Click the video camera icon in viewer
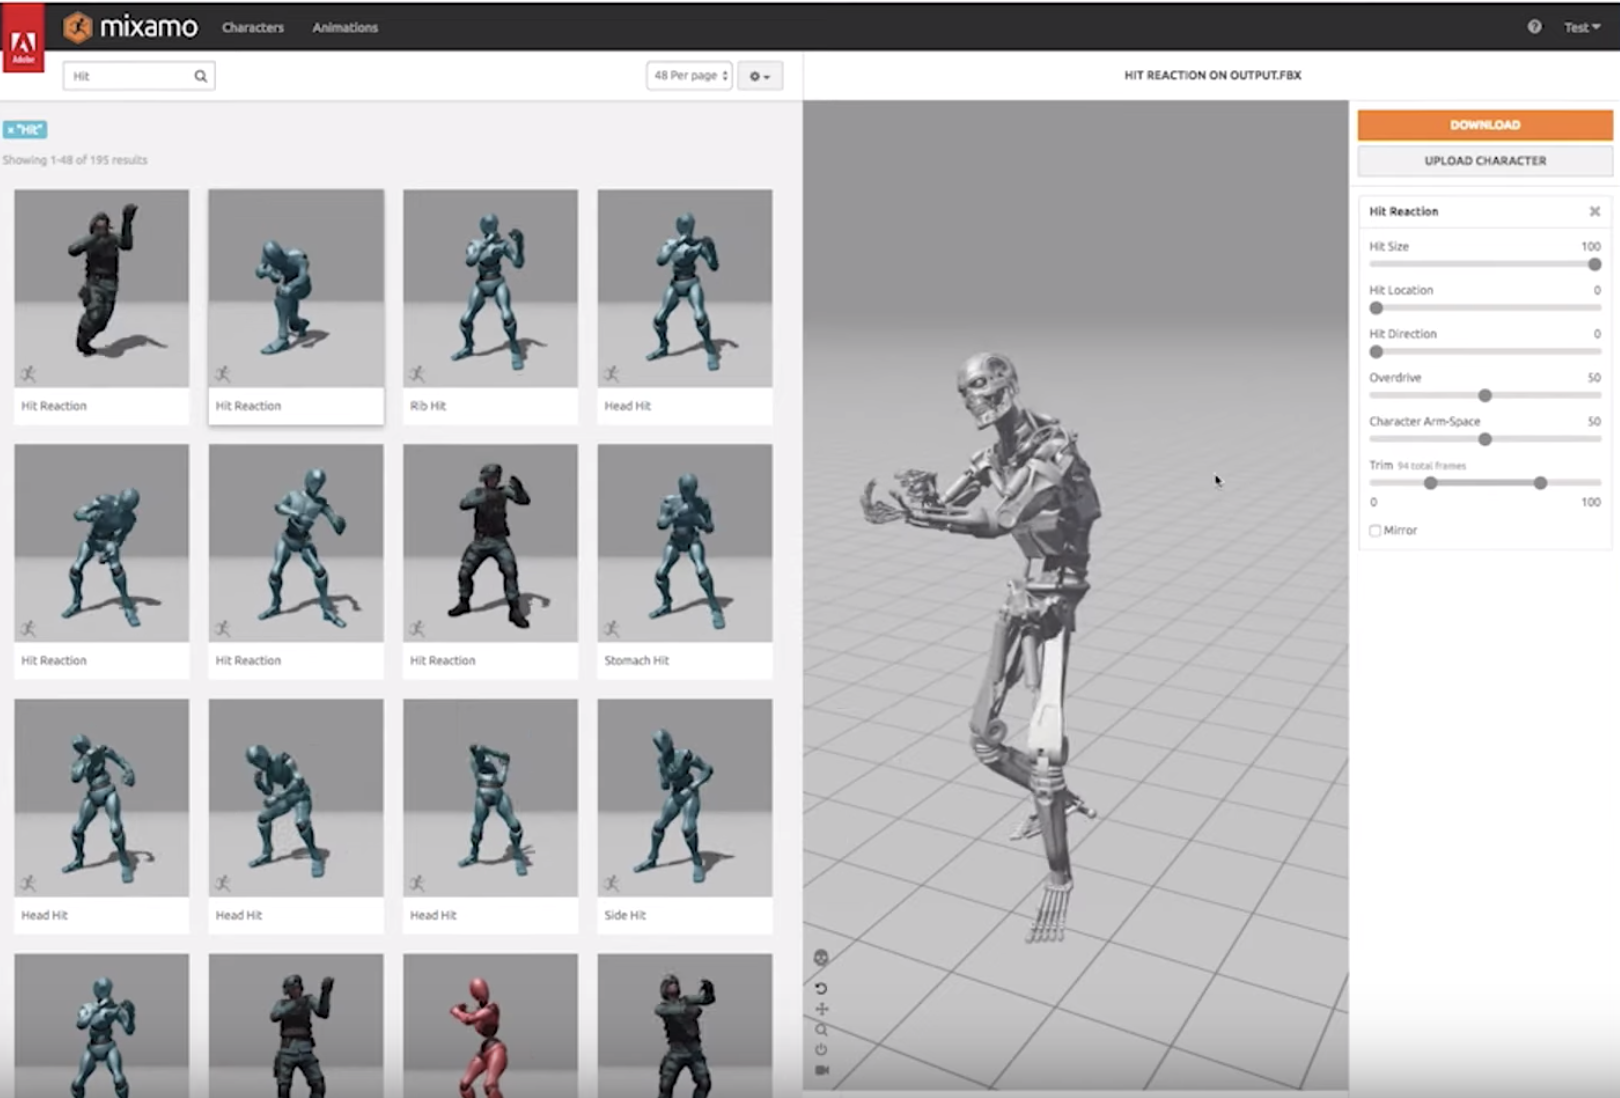 821,1070
